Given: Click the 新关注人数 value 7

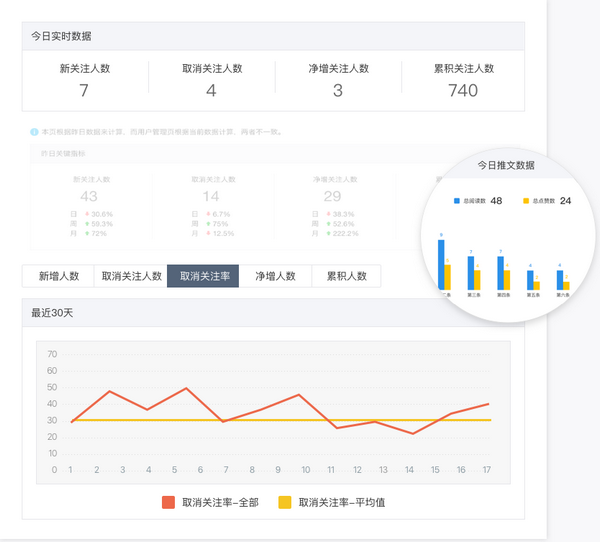Looking at the screenshot, I should click(84, 91).
